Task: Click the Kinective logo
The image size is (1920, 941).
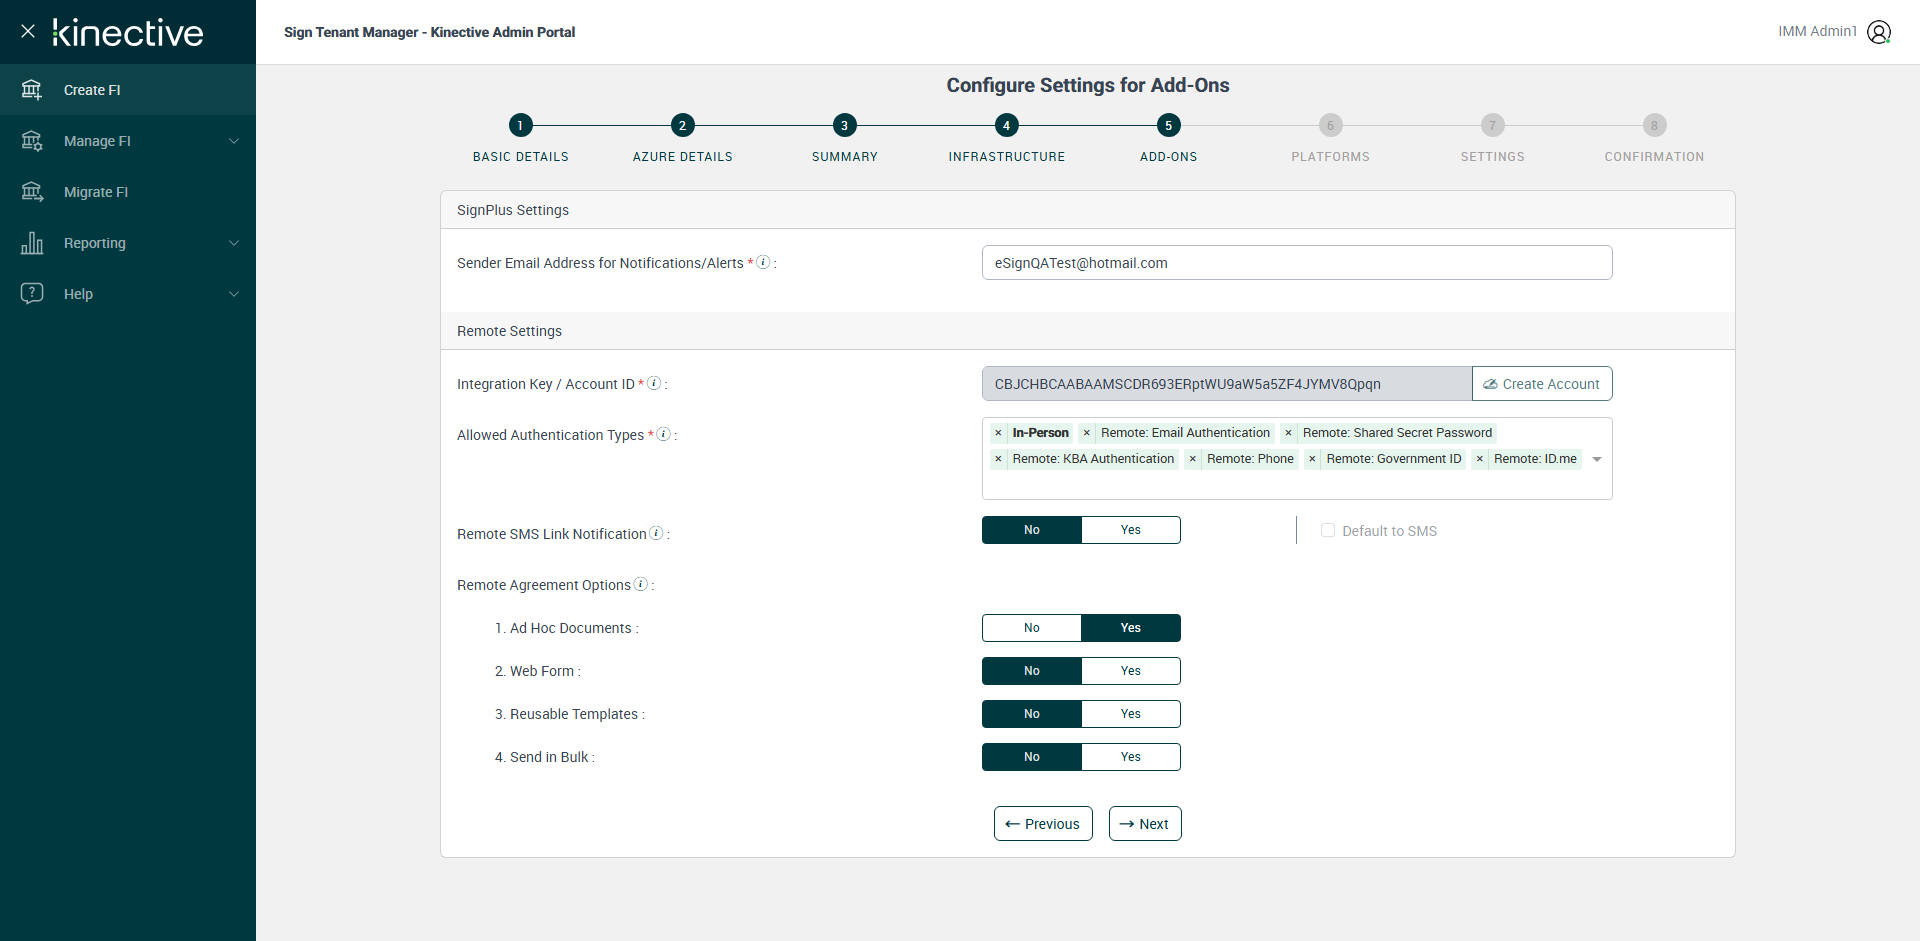Action: tap(128, 32)
